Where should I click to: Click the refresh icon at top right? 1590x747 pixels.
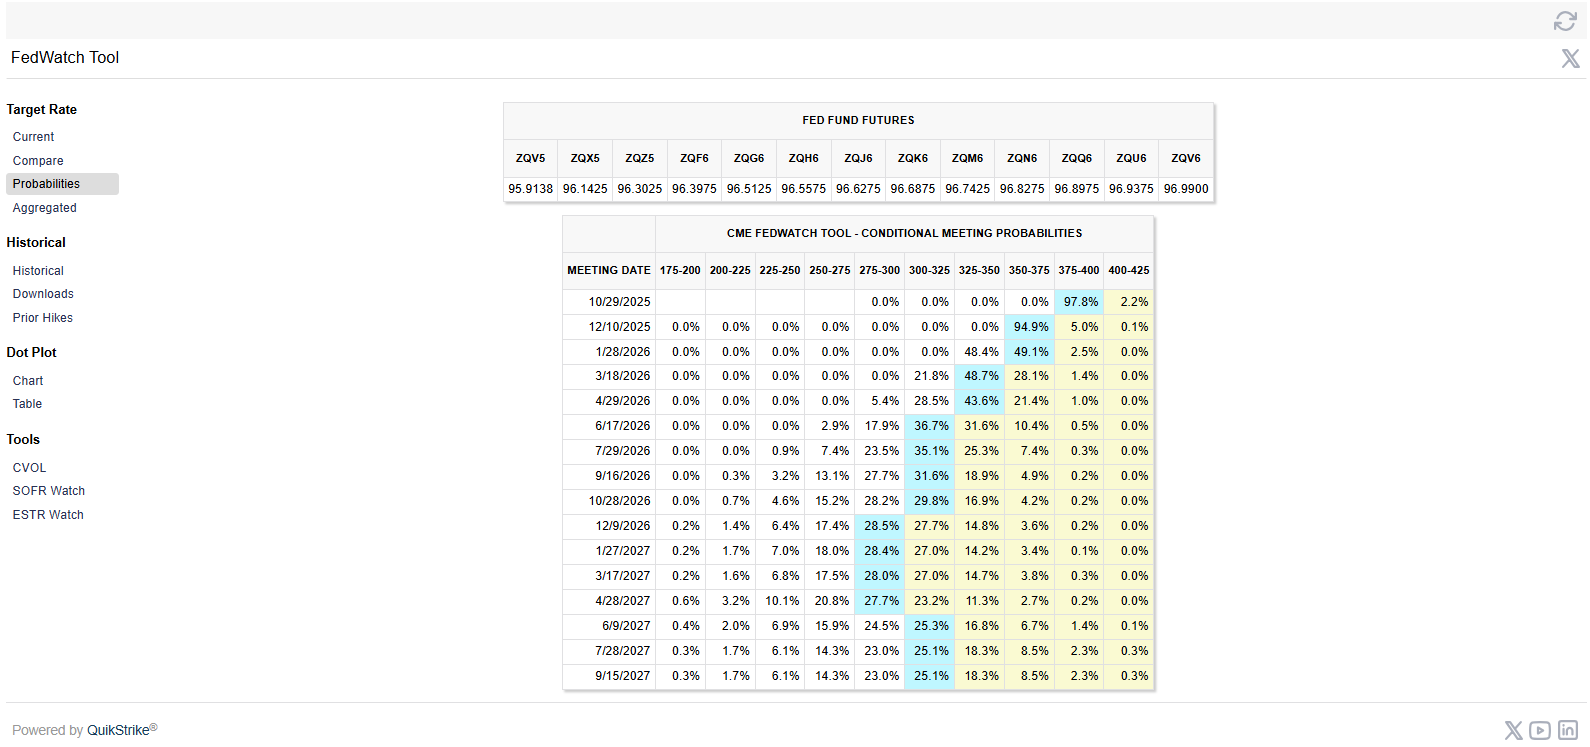[x=1564, y=21]
